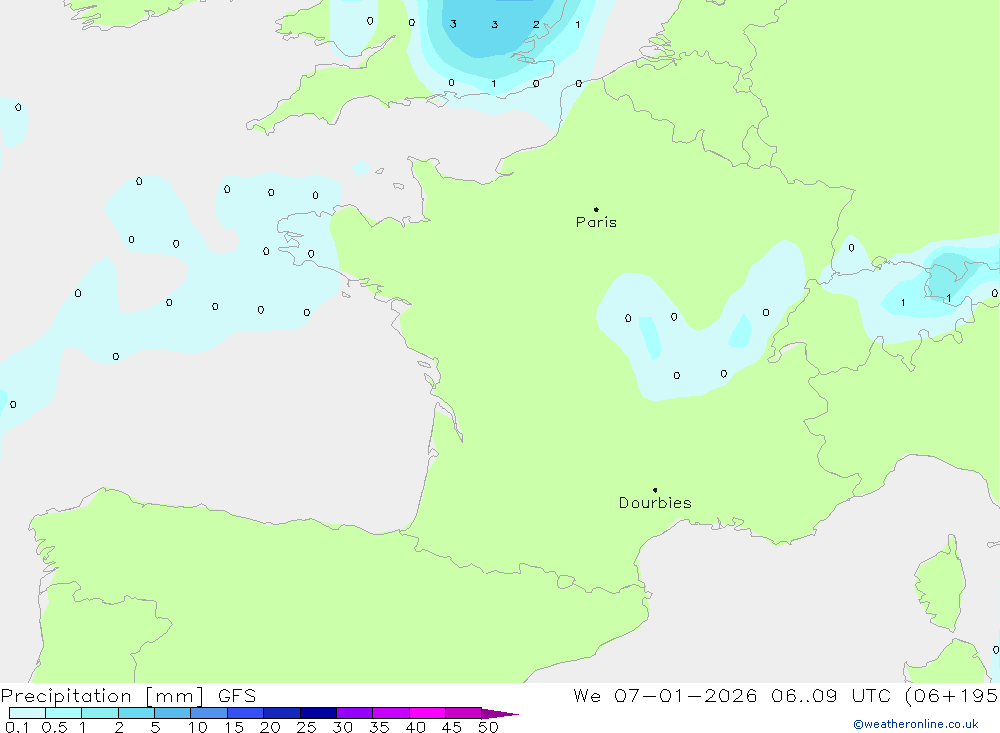
Task: Click the legend arrow tip above 50
Action: point(500,714)
